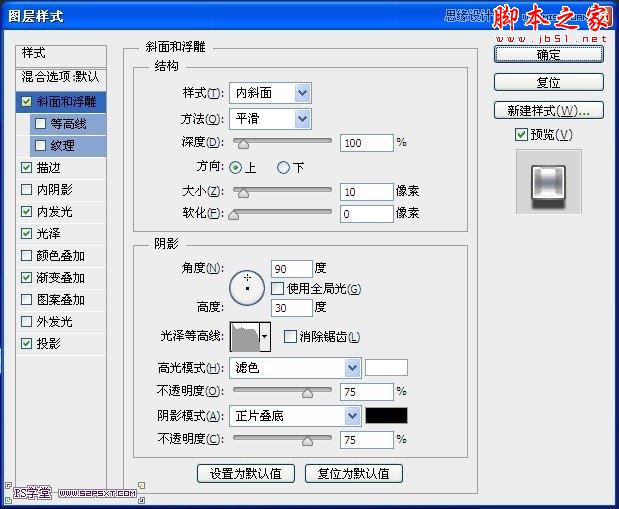Open the 样式 dropdown showing 内斜面
The image size is (619, 509).
(270, 93)
